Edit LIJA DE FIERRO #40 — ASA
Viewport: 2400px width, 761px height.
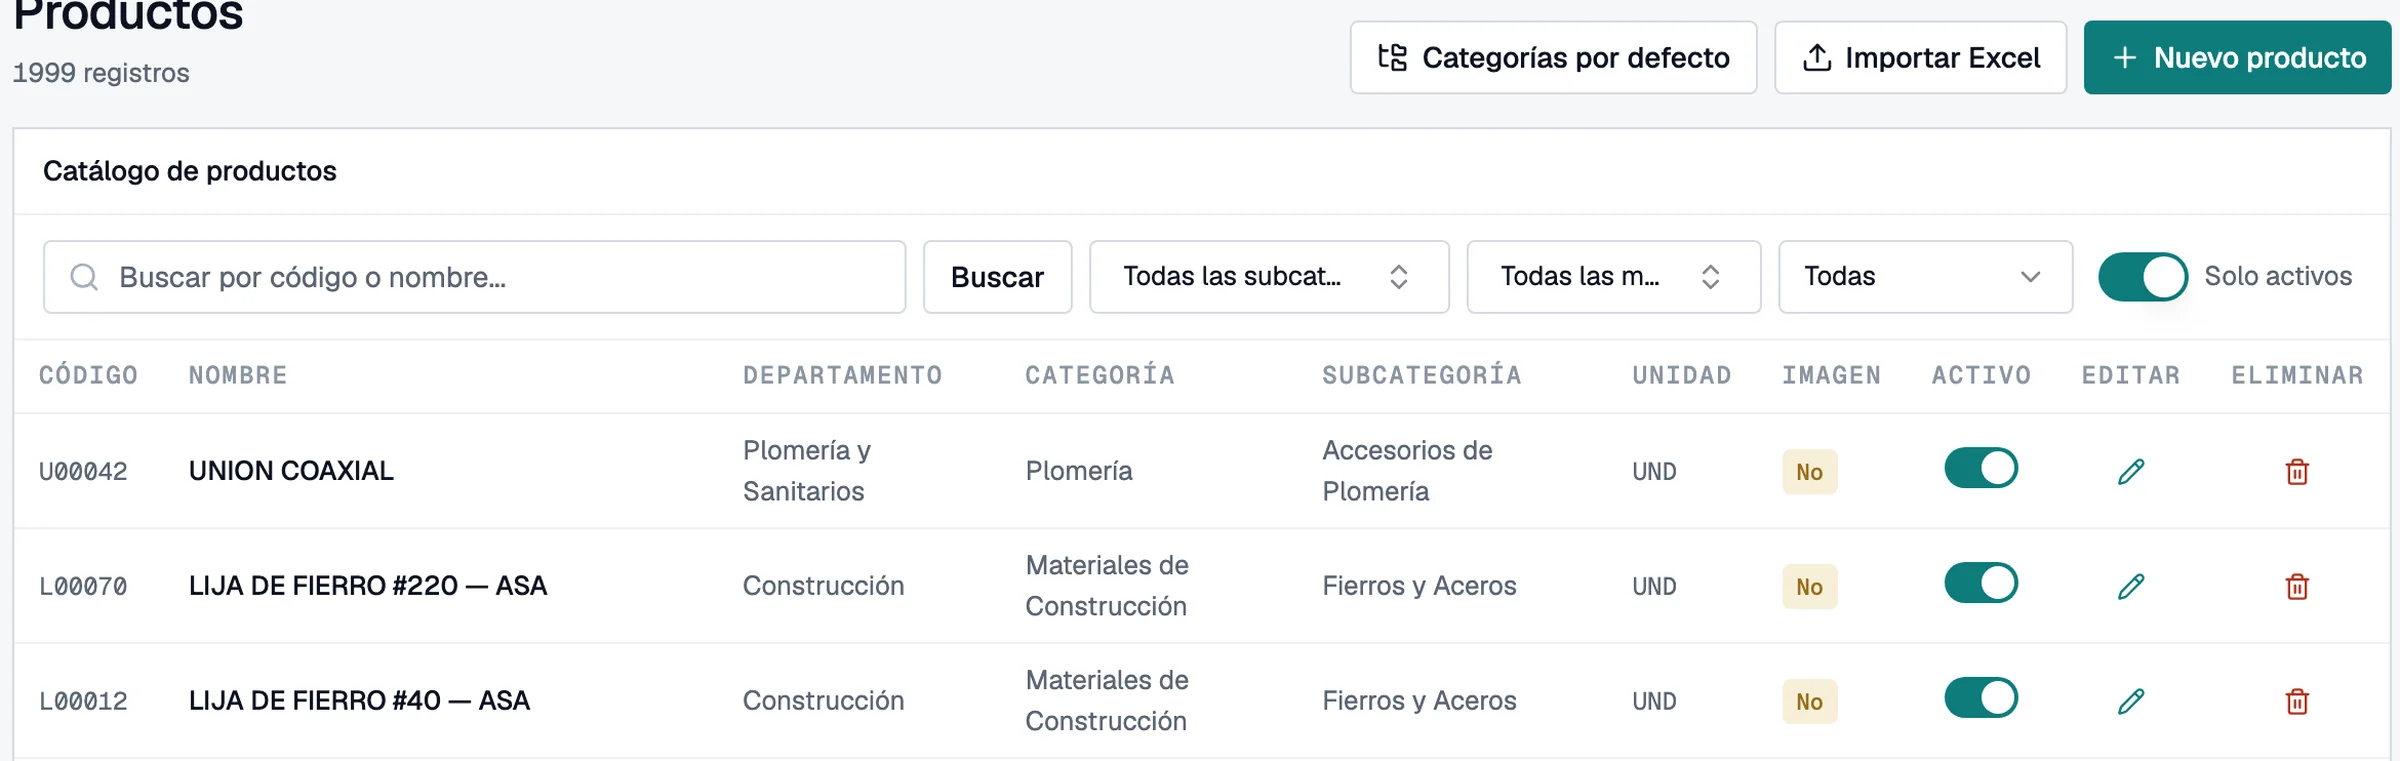pos(2131,701)
